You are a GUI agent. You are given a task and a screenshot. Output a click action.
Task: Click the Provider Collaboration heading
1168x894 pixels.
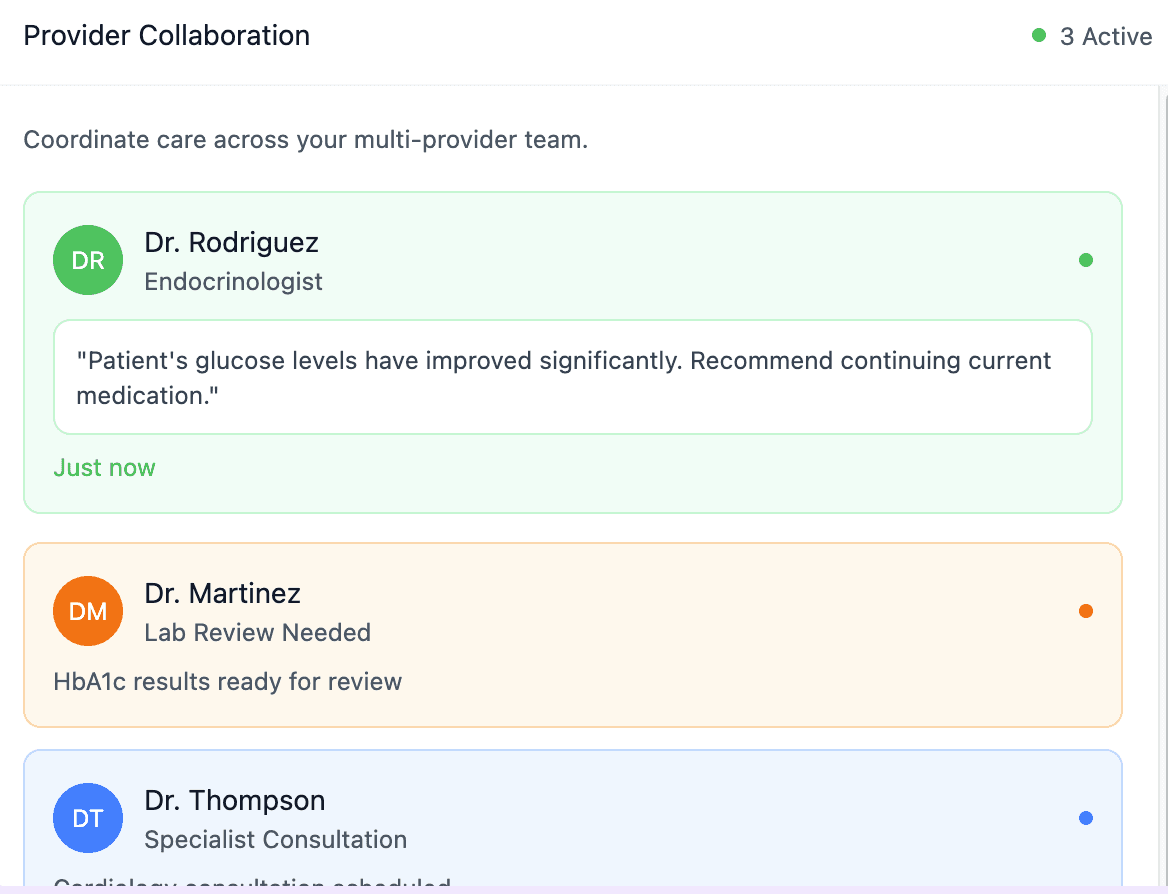[167, 36]
